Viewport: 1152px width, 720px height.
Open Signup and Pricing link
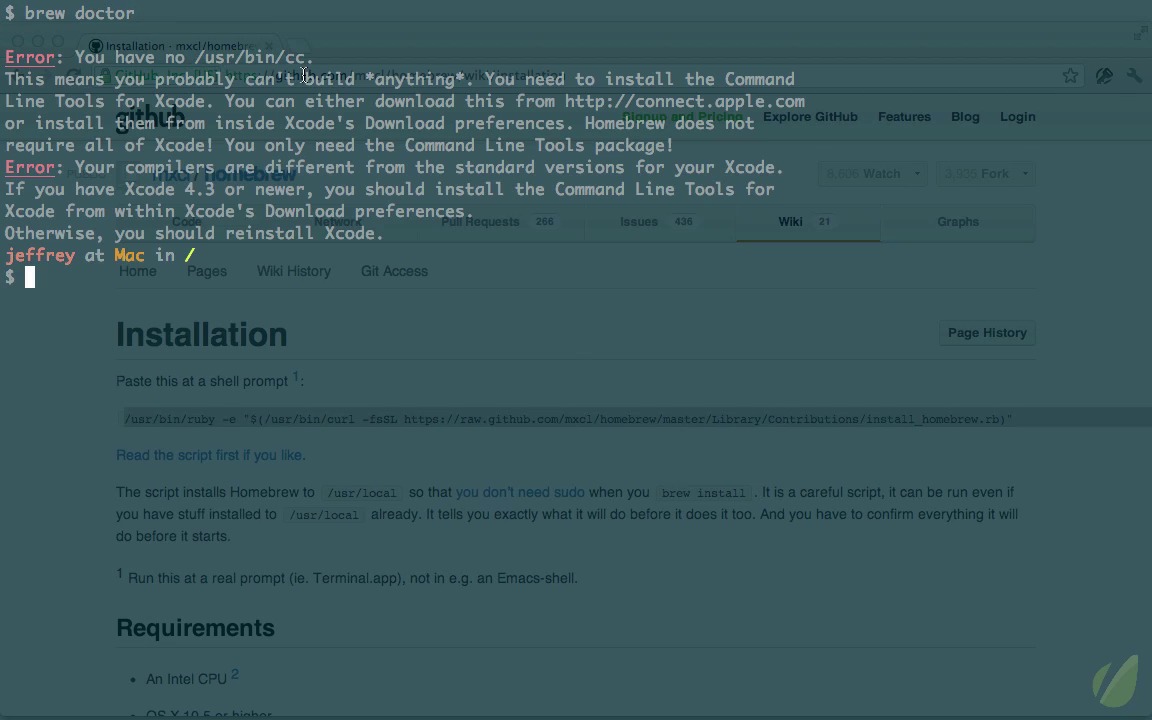pos(683,116)
